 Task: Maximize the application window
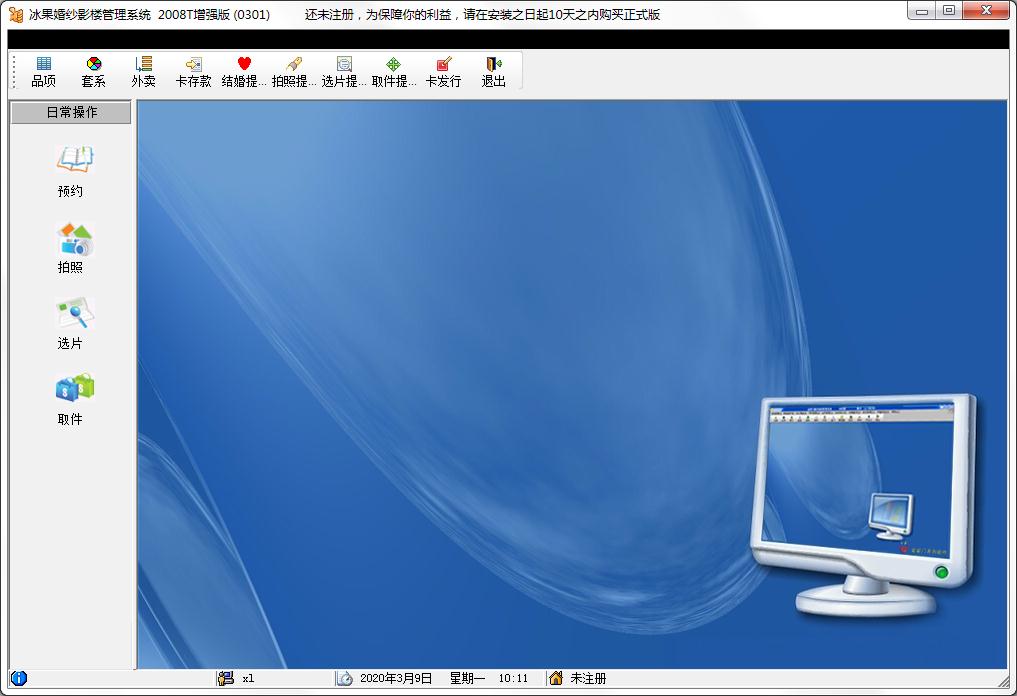point(949,11)
